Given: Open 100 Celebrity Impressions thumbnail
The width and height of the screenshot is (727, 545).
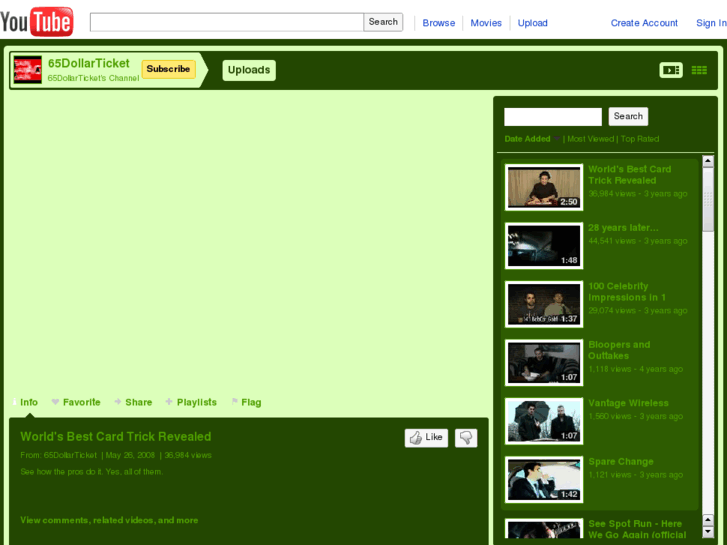Looking at the screenshot, I should (x=544, y=304).
